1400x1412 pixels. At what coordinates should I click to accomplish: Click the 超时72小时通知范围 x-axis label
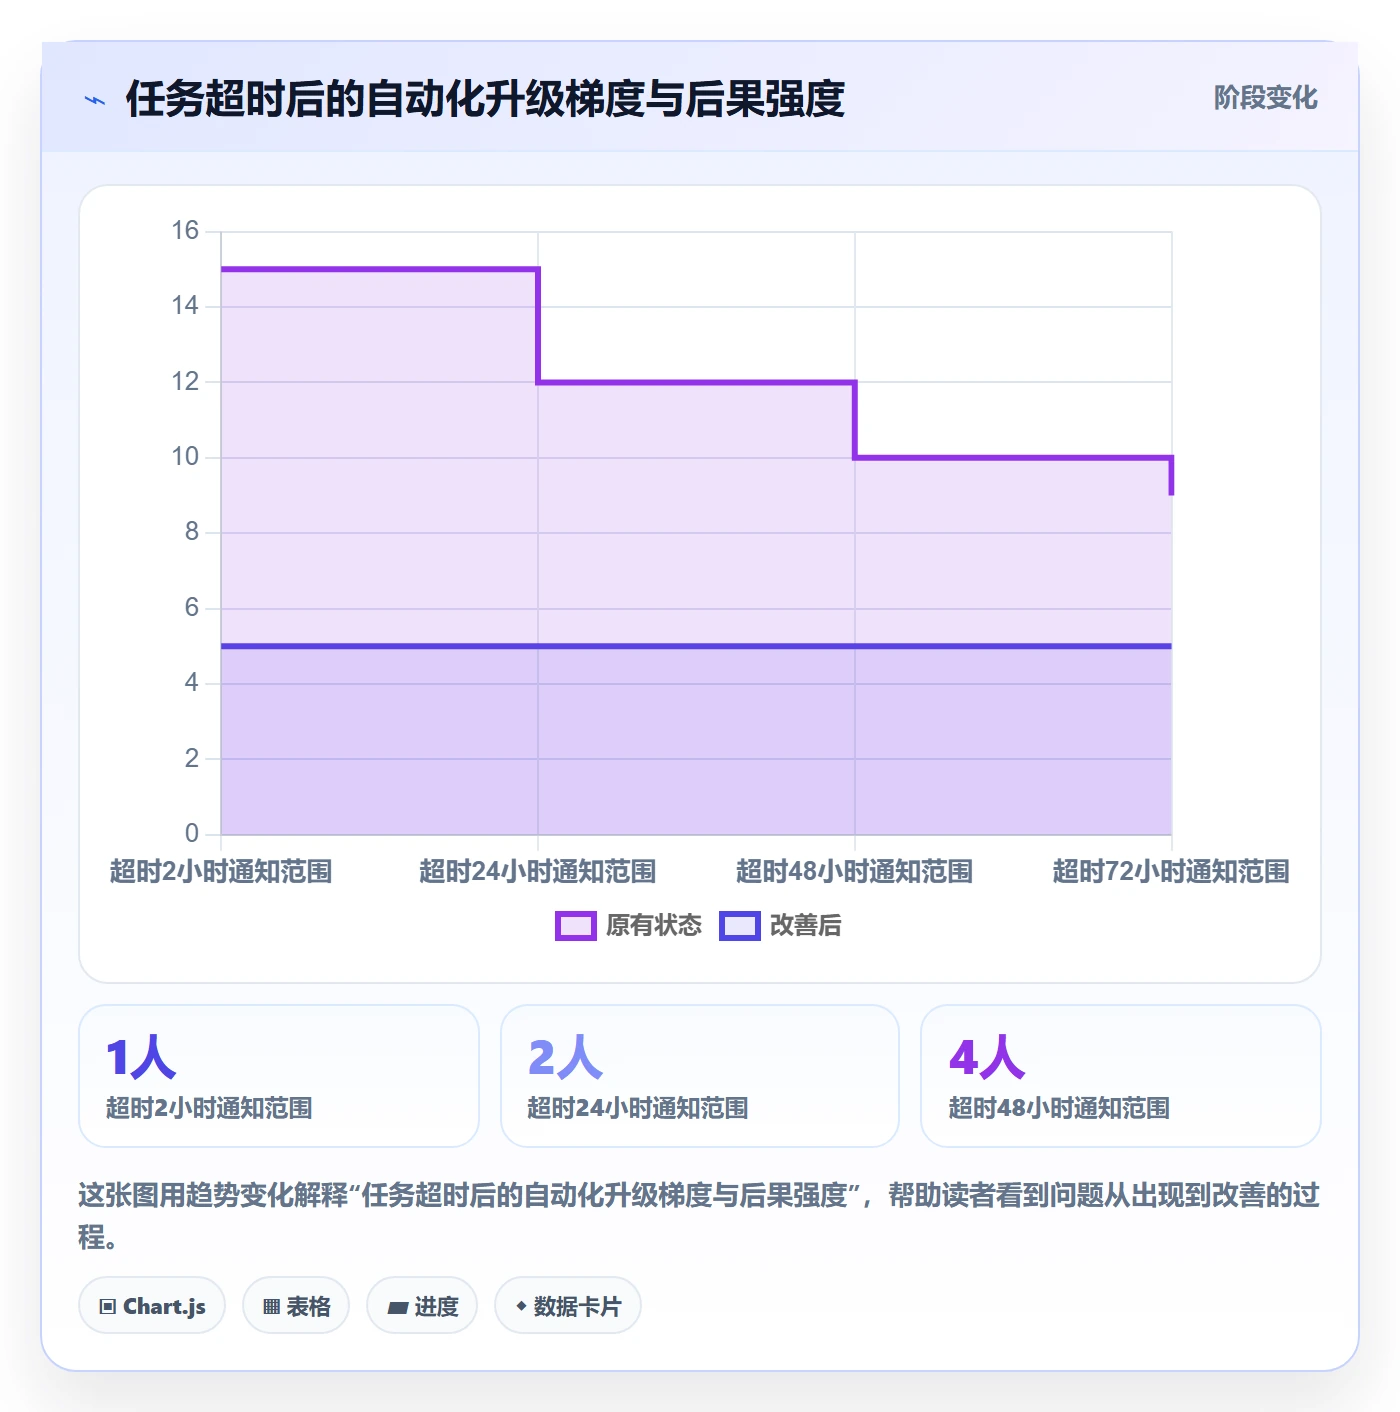(x=1171, y=871)
